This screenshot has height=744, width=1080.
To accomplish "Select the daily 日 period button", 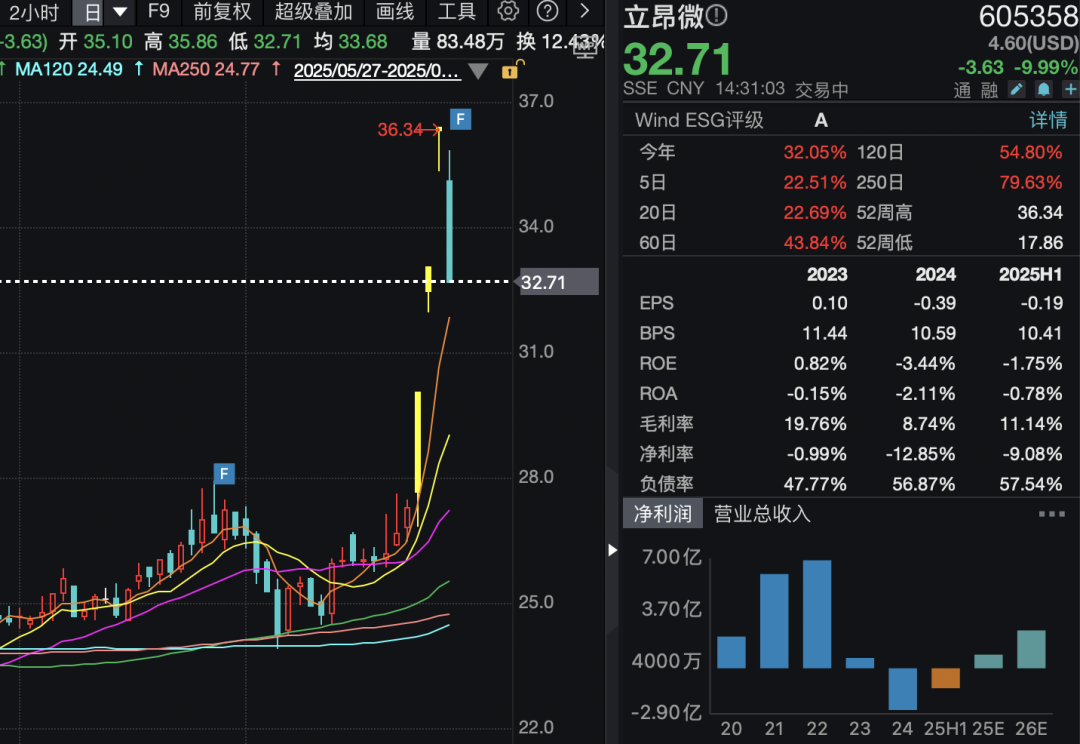I will coord(91,12).
